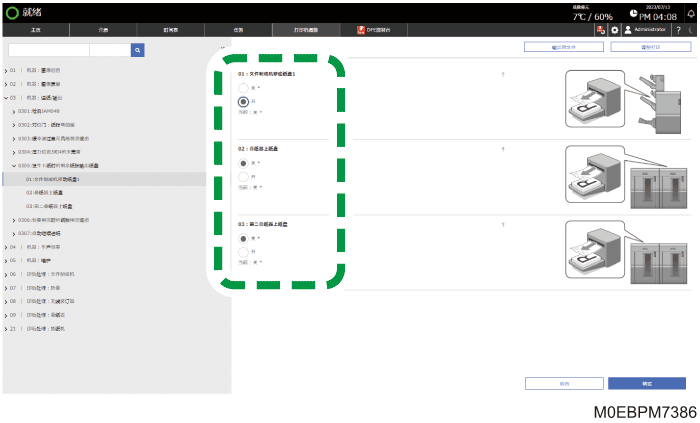Image resolution: width=700 pixels, height=423 pixels.
Task: Select the second radio option under setting 02
Action: (243, 177)
